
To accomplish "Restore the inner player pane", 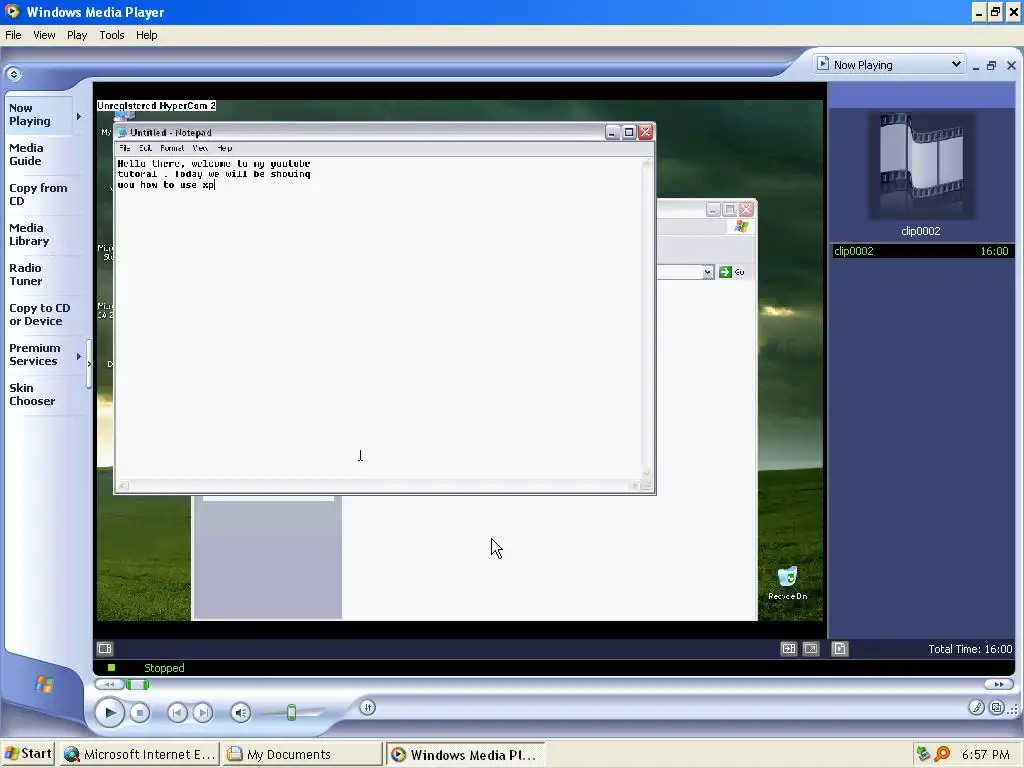I will (991, 65).
